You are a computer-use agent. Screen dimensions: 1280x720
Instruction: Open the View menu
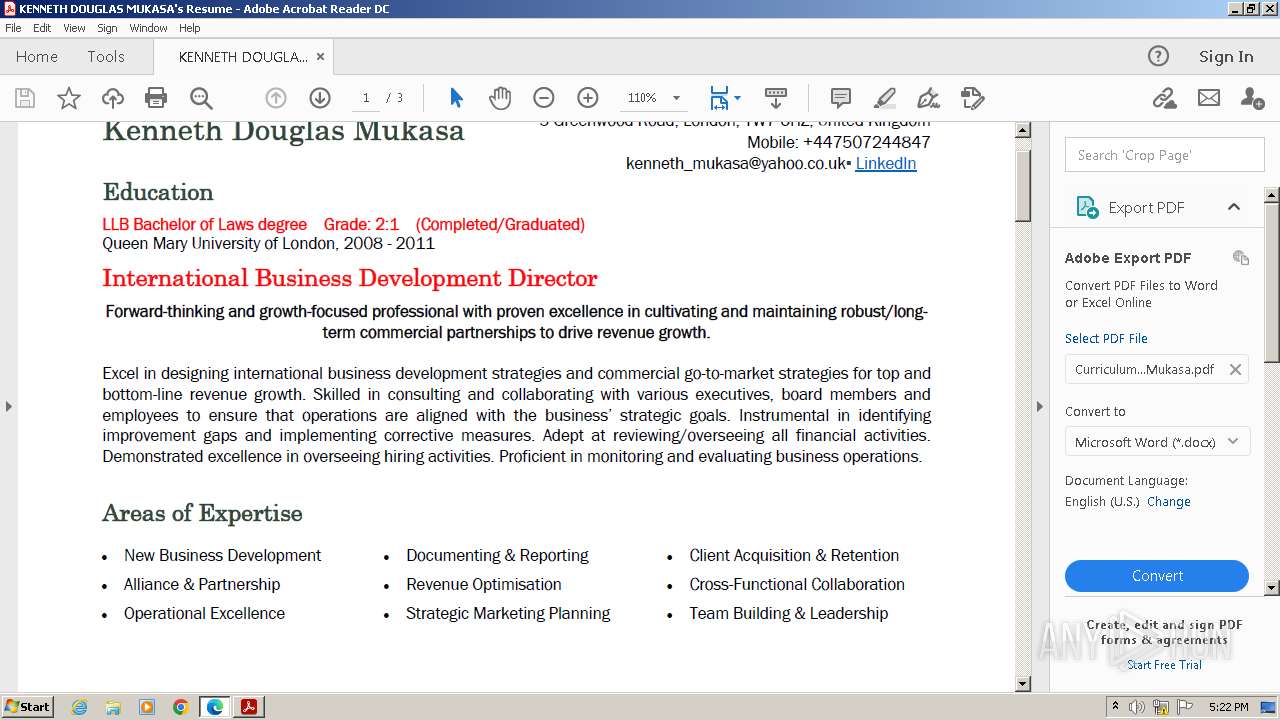coord(74,28)
